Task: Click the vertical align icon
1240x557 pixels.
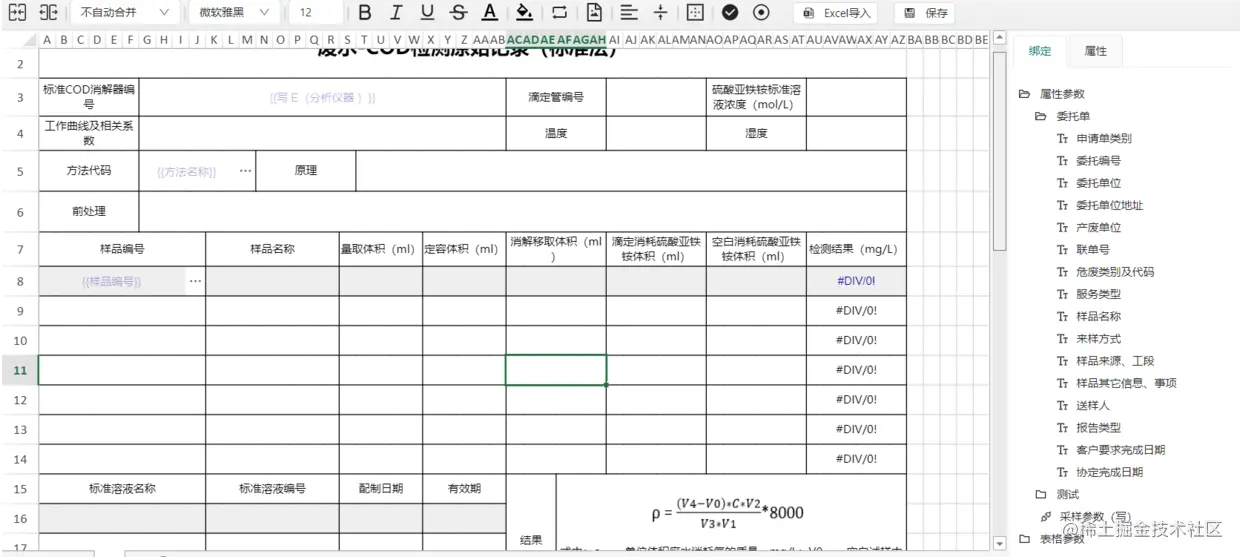Action: click(661, 13)
